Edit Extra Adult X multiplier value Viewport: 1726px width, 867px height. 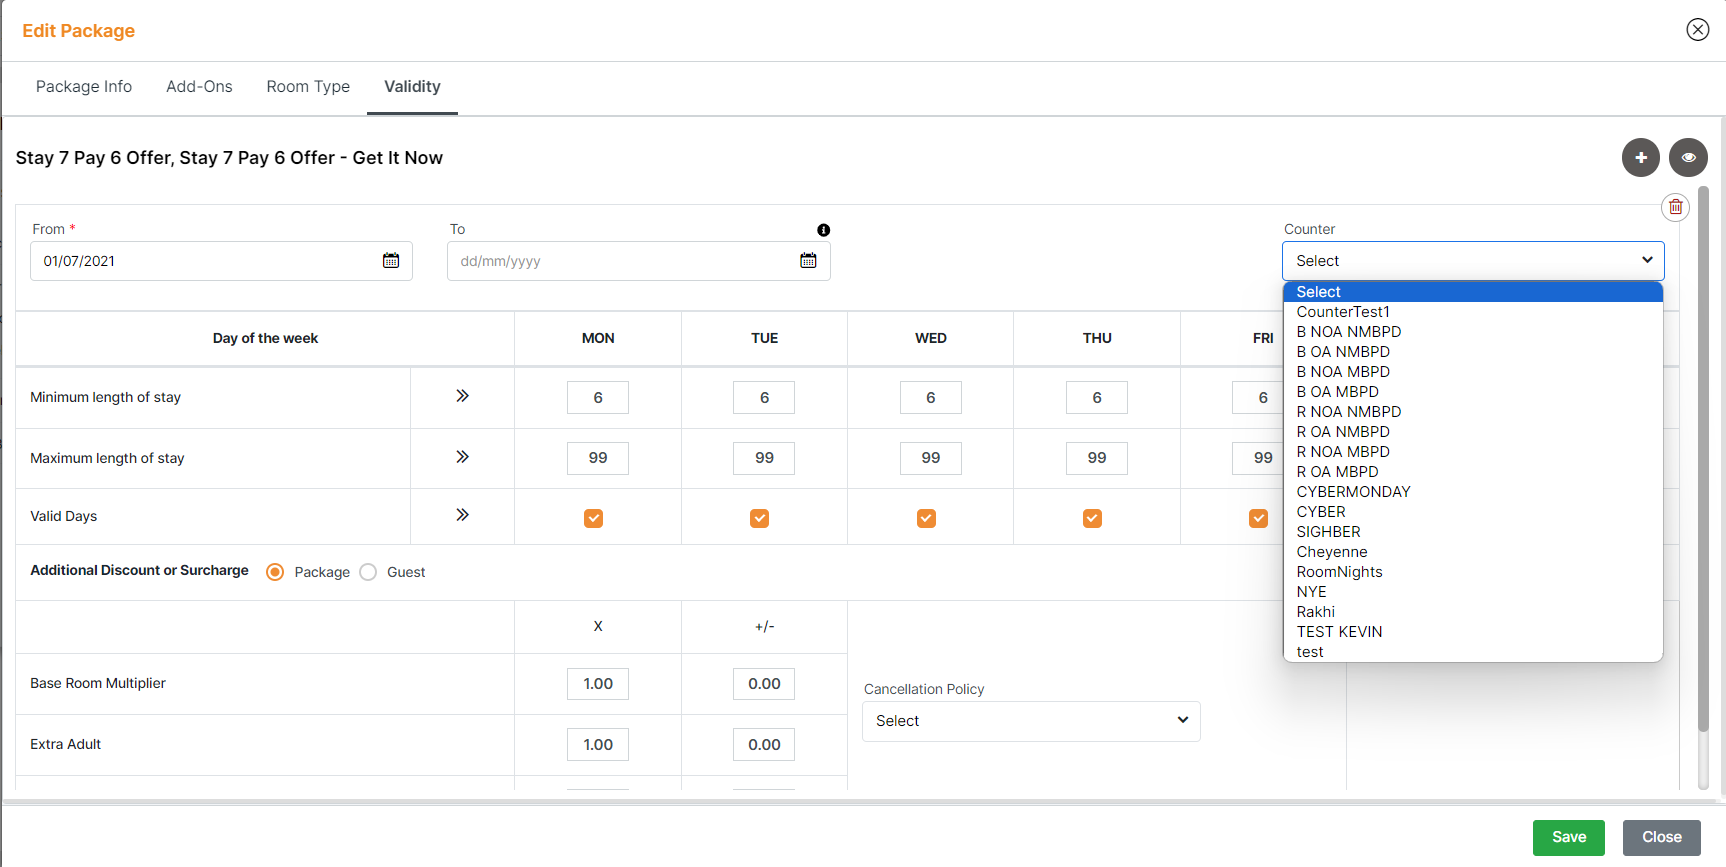click(598, 745)
